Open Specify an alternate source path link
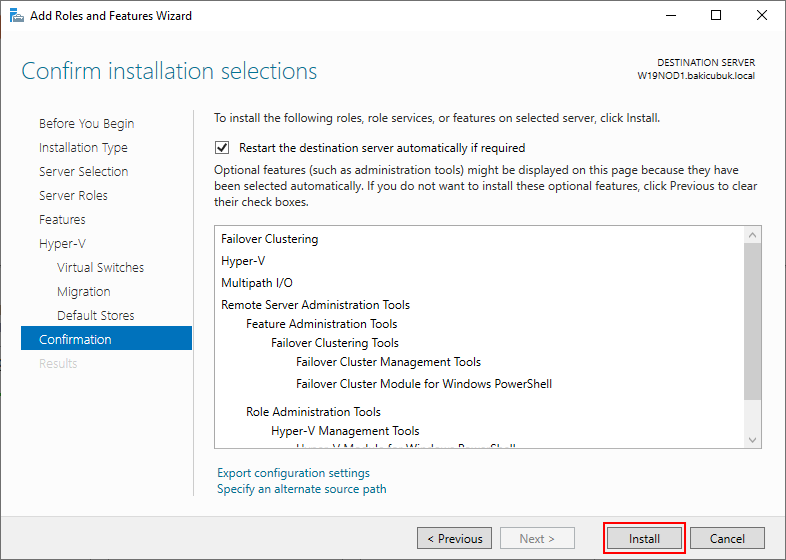This screenshot has height=560, width=786. [x=302, y=489]
